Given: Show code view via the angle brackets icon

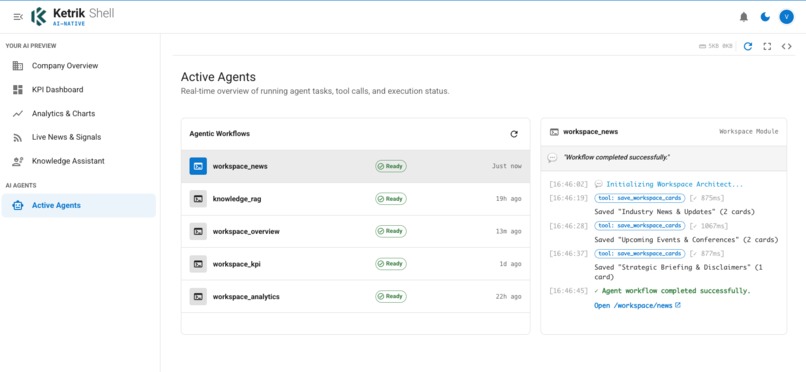Looking at the screenshot, I should click(x=786, y=46).
